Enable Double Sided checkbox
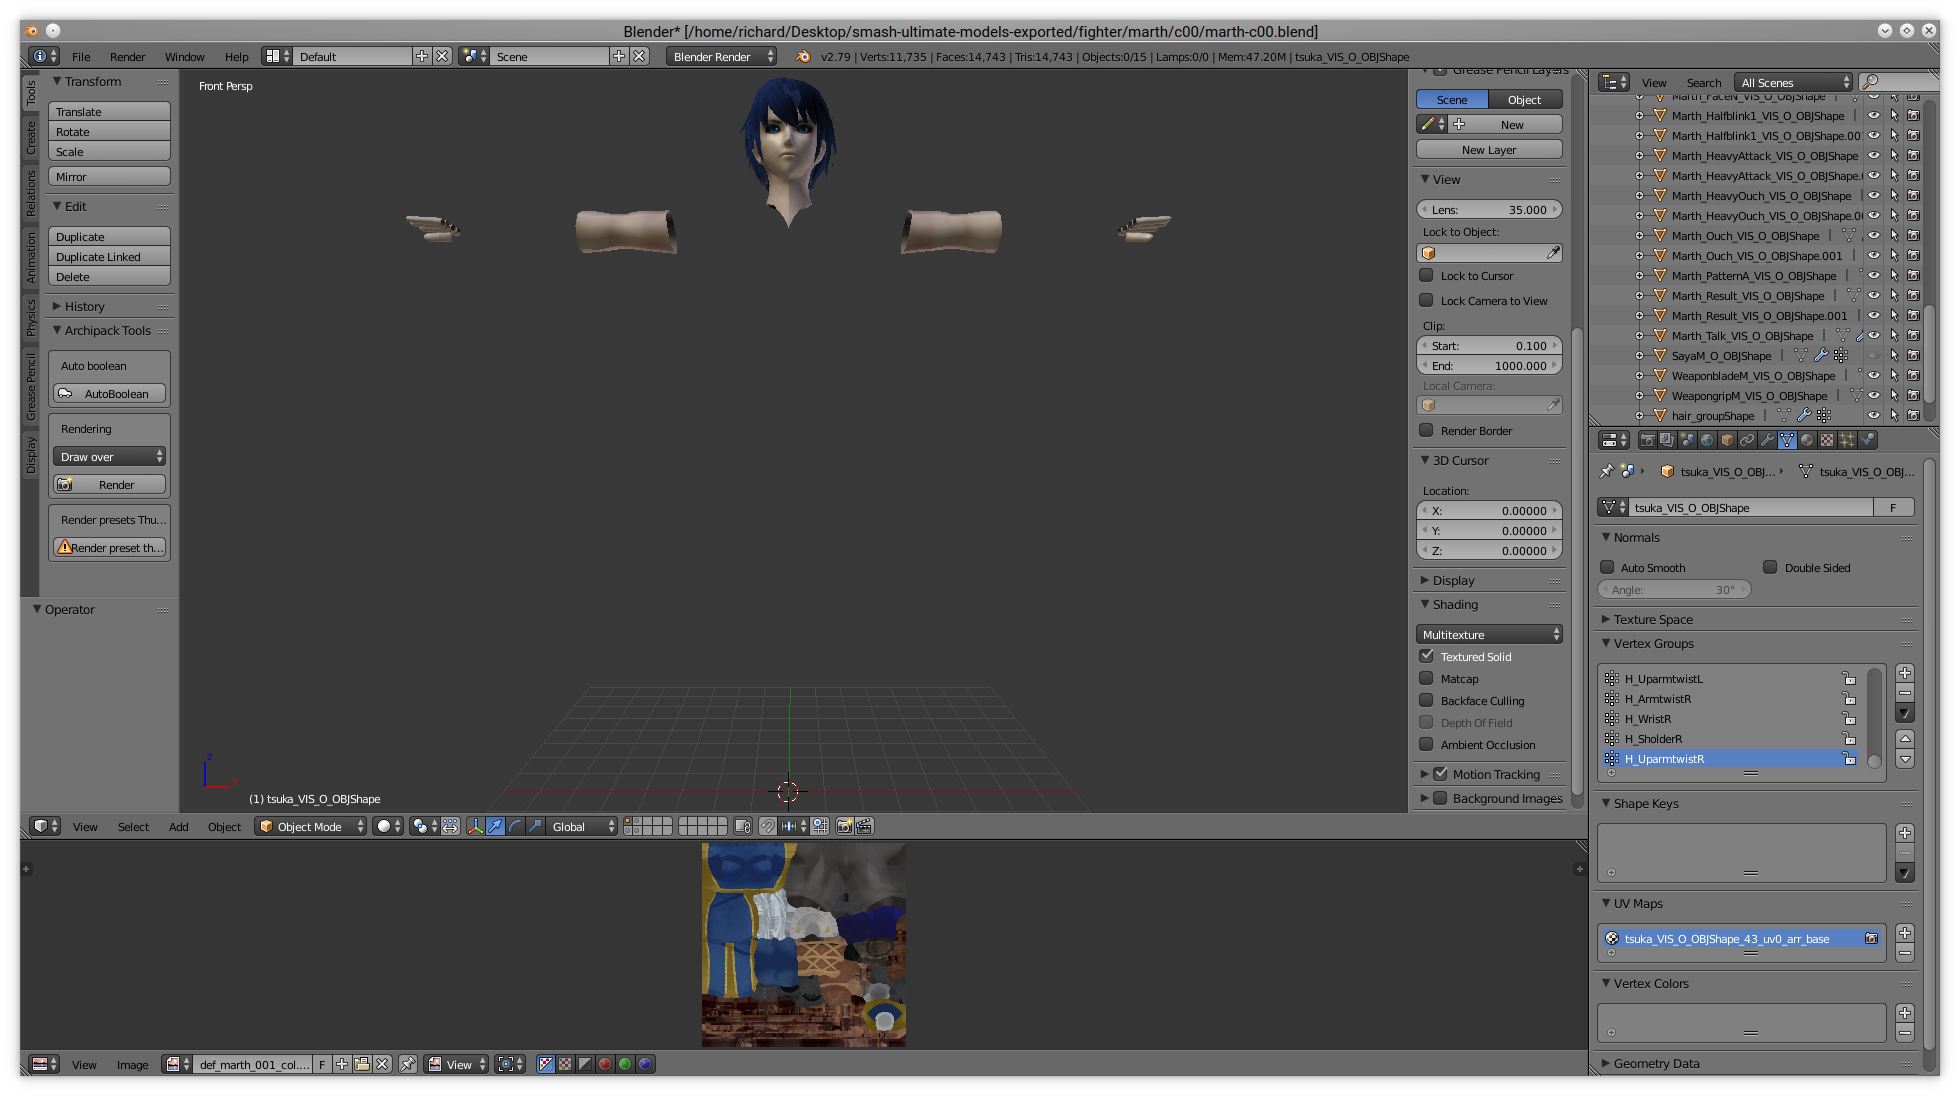Screen dimensions: 1960x1096 click(x=1770, y=567)
